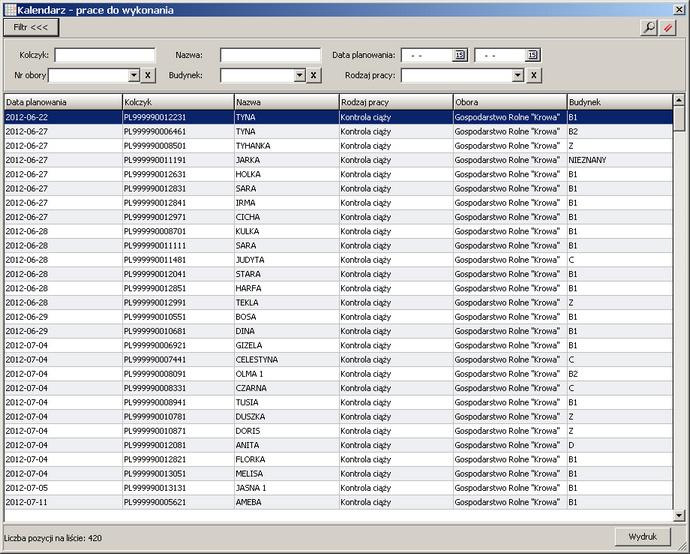Open the Rodzaj pracy dropdown list
690x554 pixels.
518,75
